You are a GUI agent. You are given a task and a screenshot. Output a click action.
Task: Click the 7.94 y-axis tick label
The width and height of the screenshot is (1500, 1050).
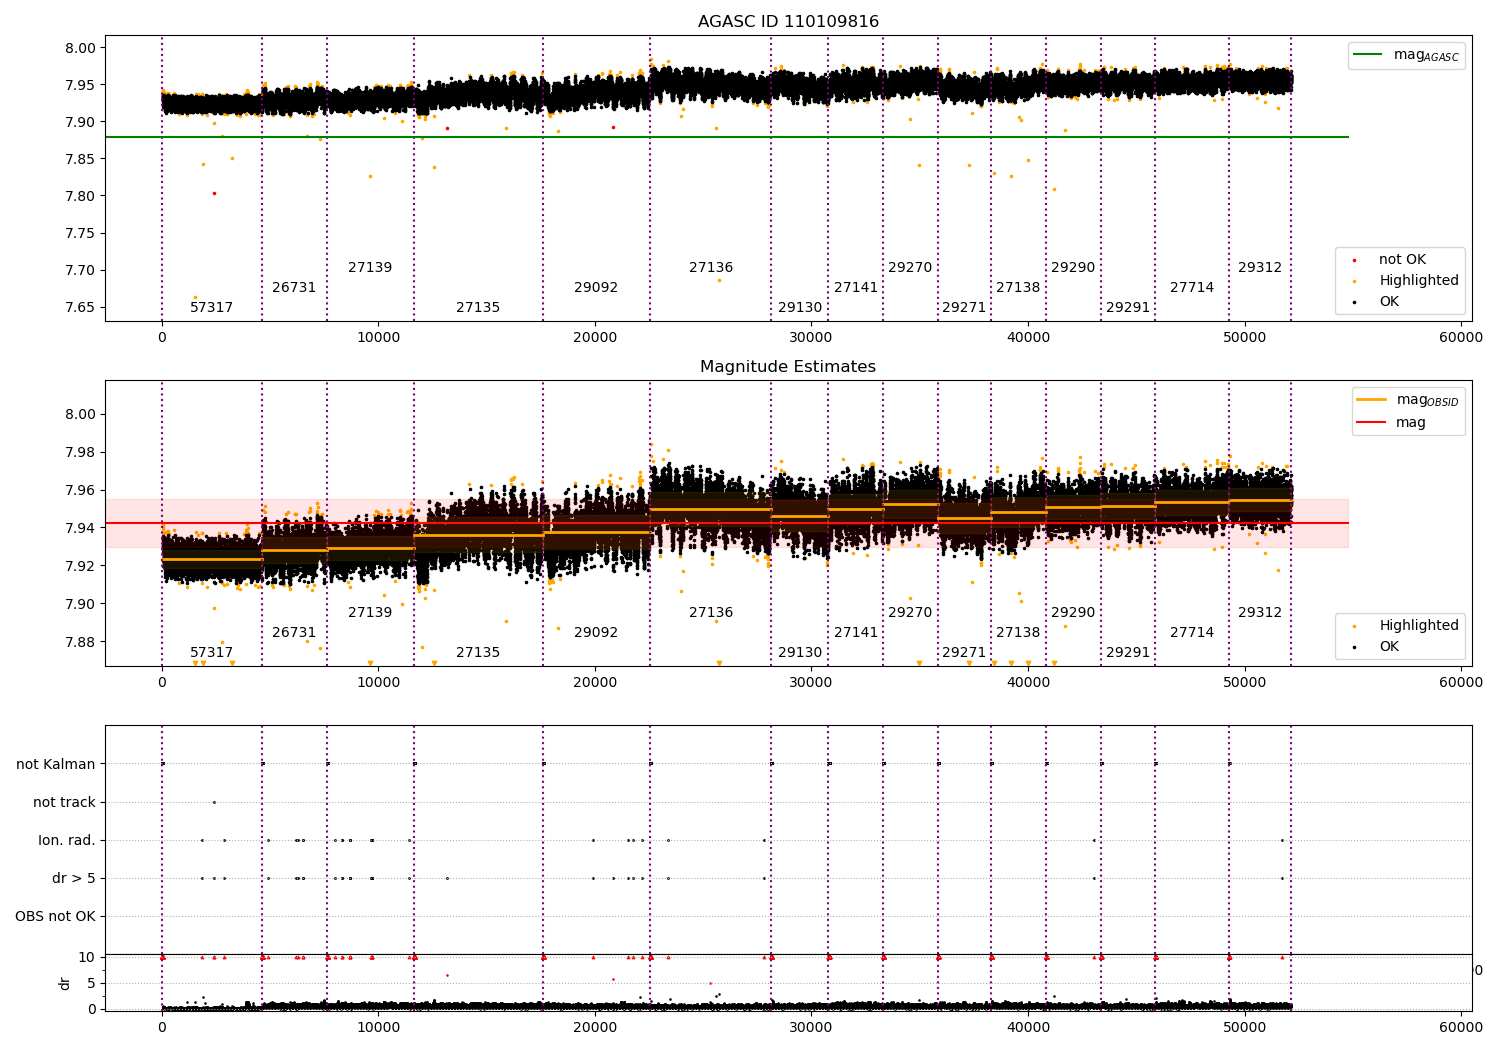[80, 528]
